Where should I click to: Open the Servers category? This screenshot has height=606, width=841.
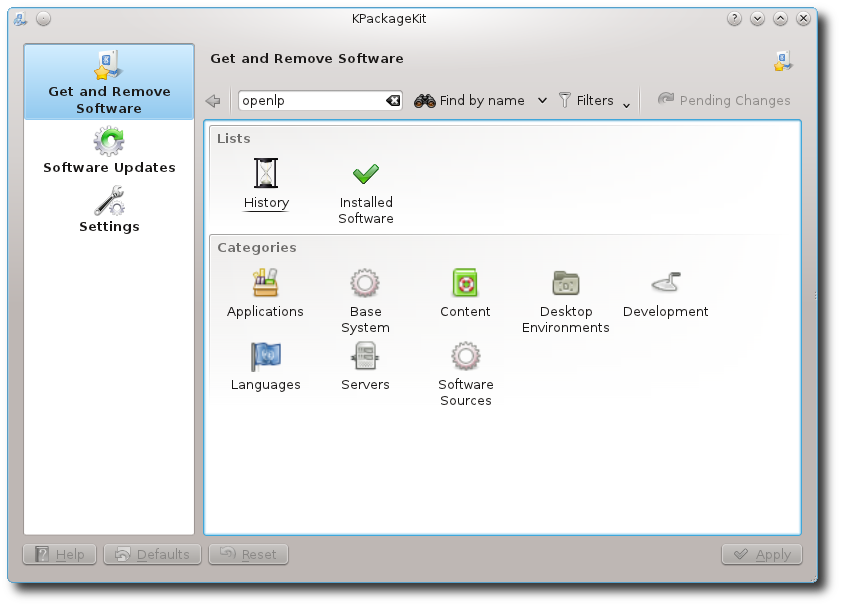point(365,367)
